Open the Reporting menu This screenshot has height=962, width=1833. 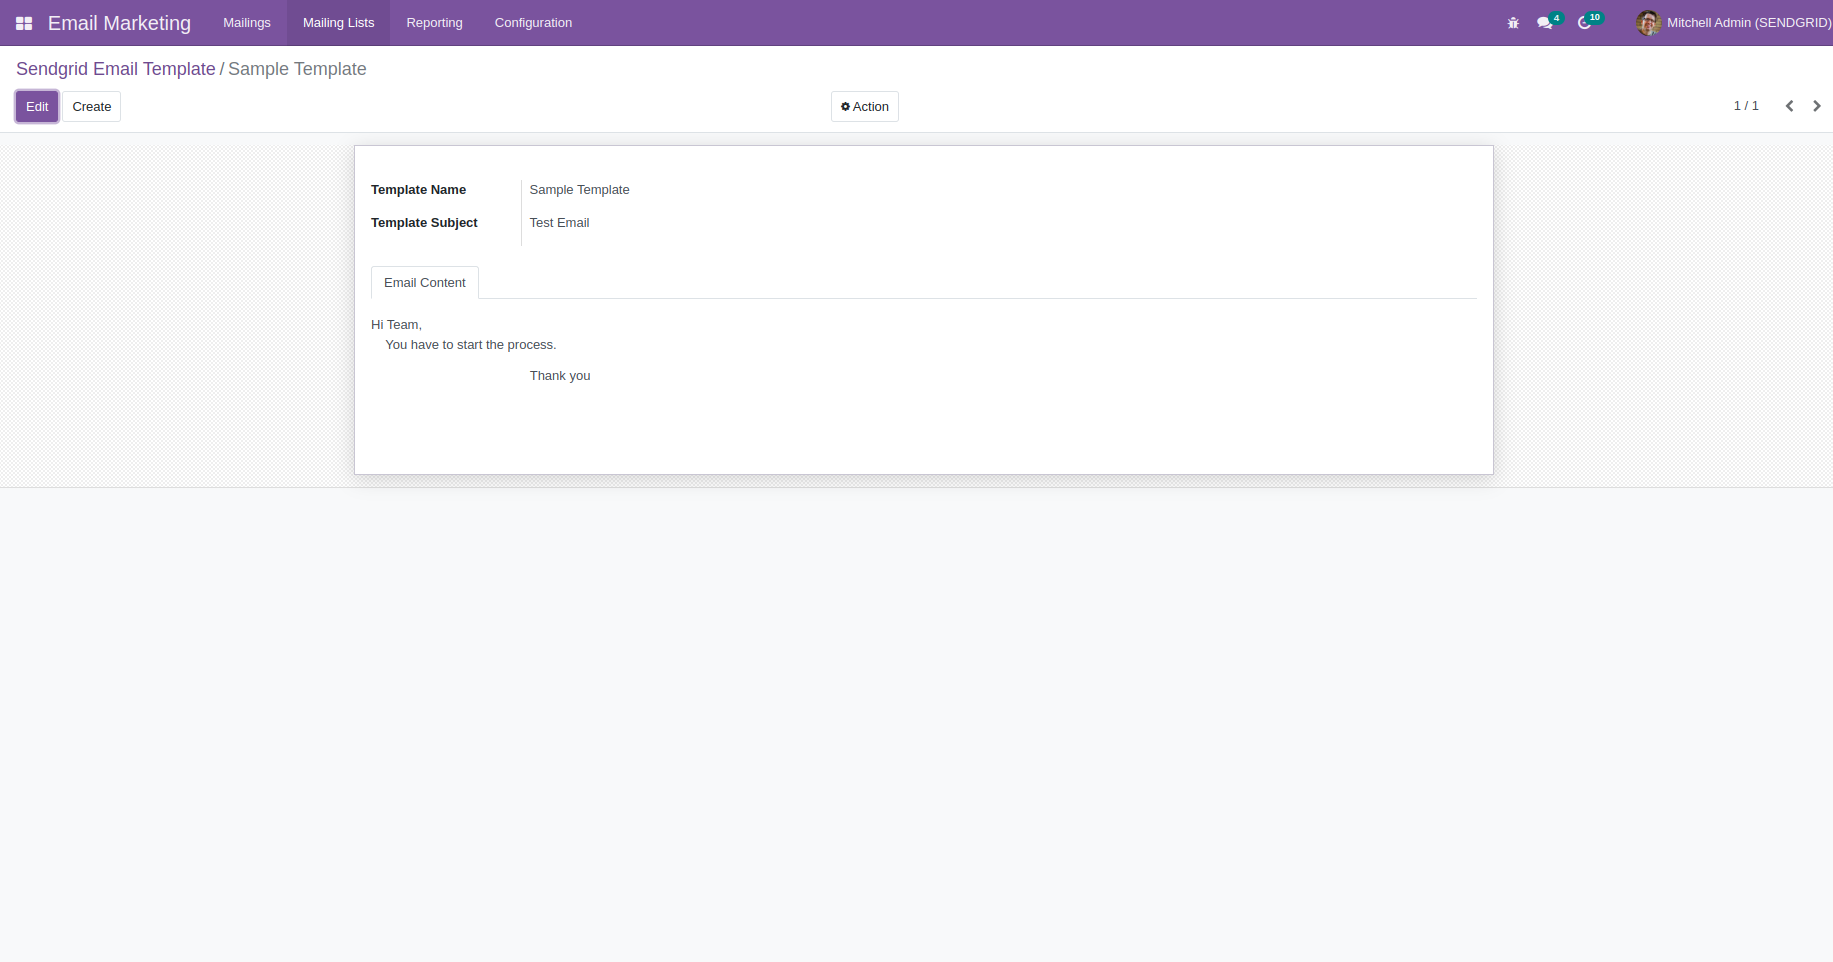tap(434, 23)
